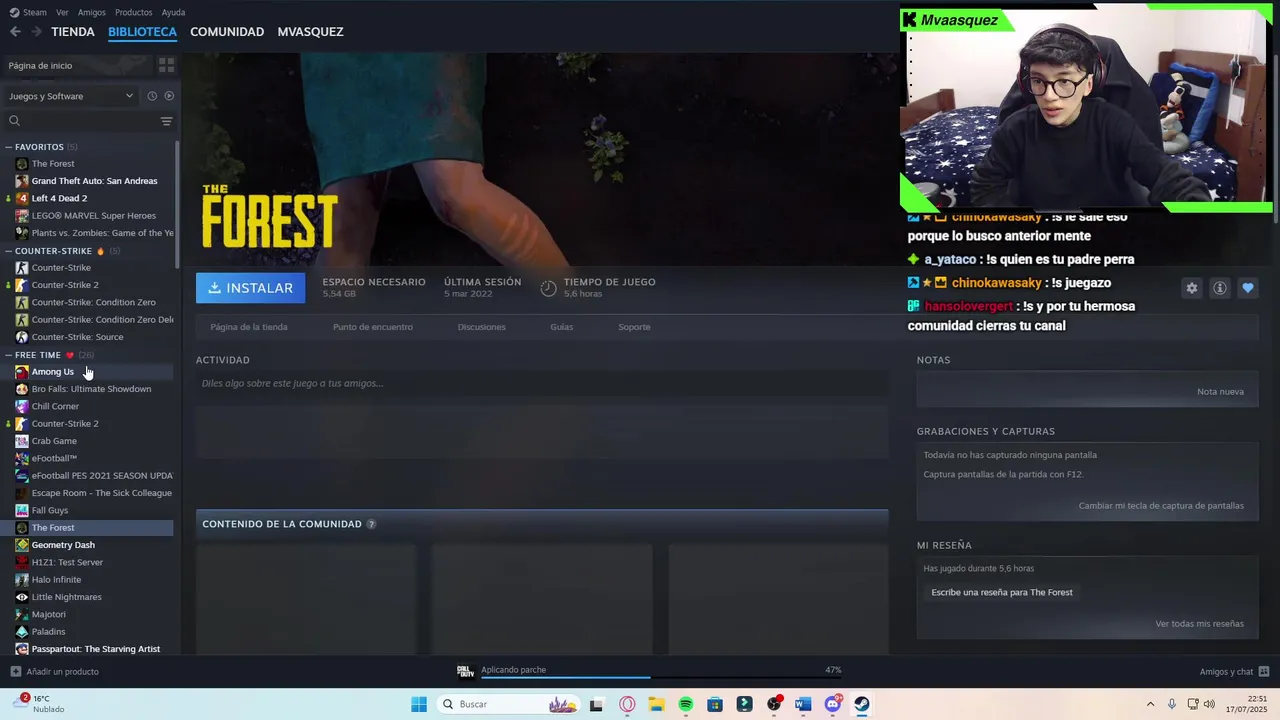The height and width of the screenshot is (720, 1280).
Task: Open File Explorer from the taskbar
Action: coord(656,705)
